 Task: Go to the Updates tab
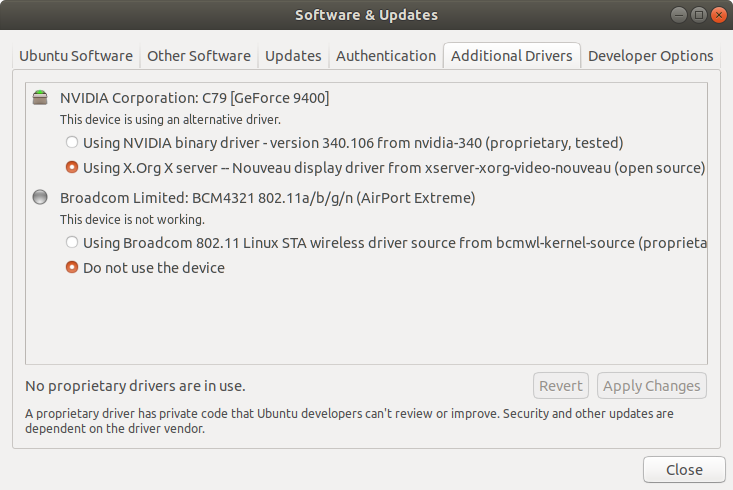point(293,56)
